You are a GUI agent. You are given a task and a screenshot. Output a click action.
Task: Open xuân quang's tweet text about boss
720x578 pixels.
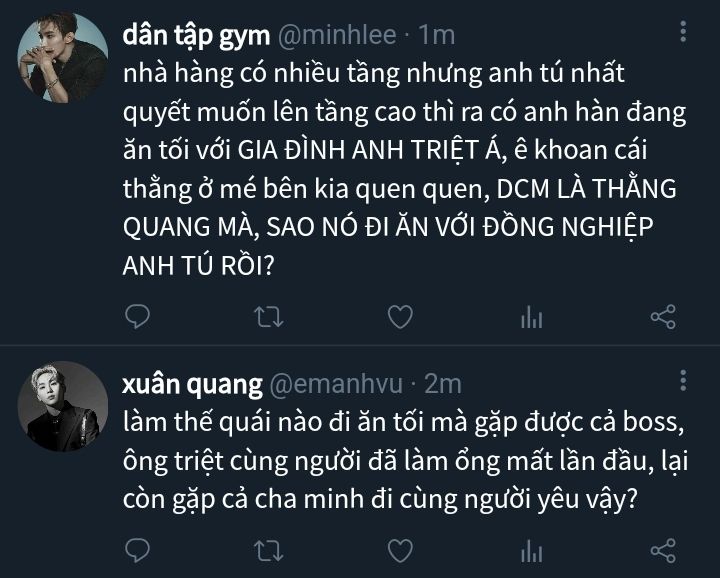[405, 460]
